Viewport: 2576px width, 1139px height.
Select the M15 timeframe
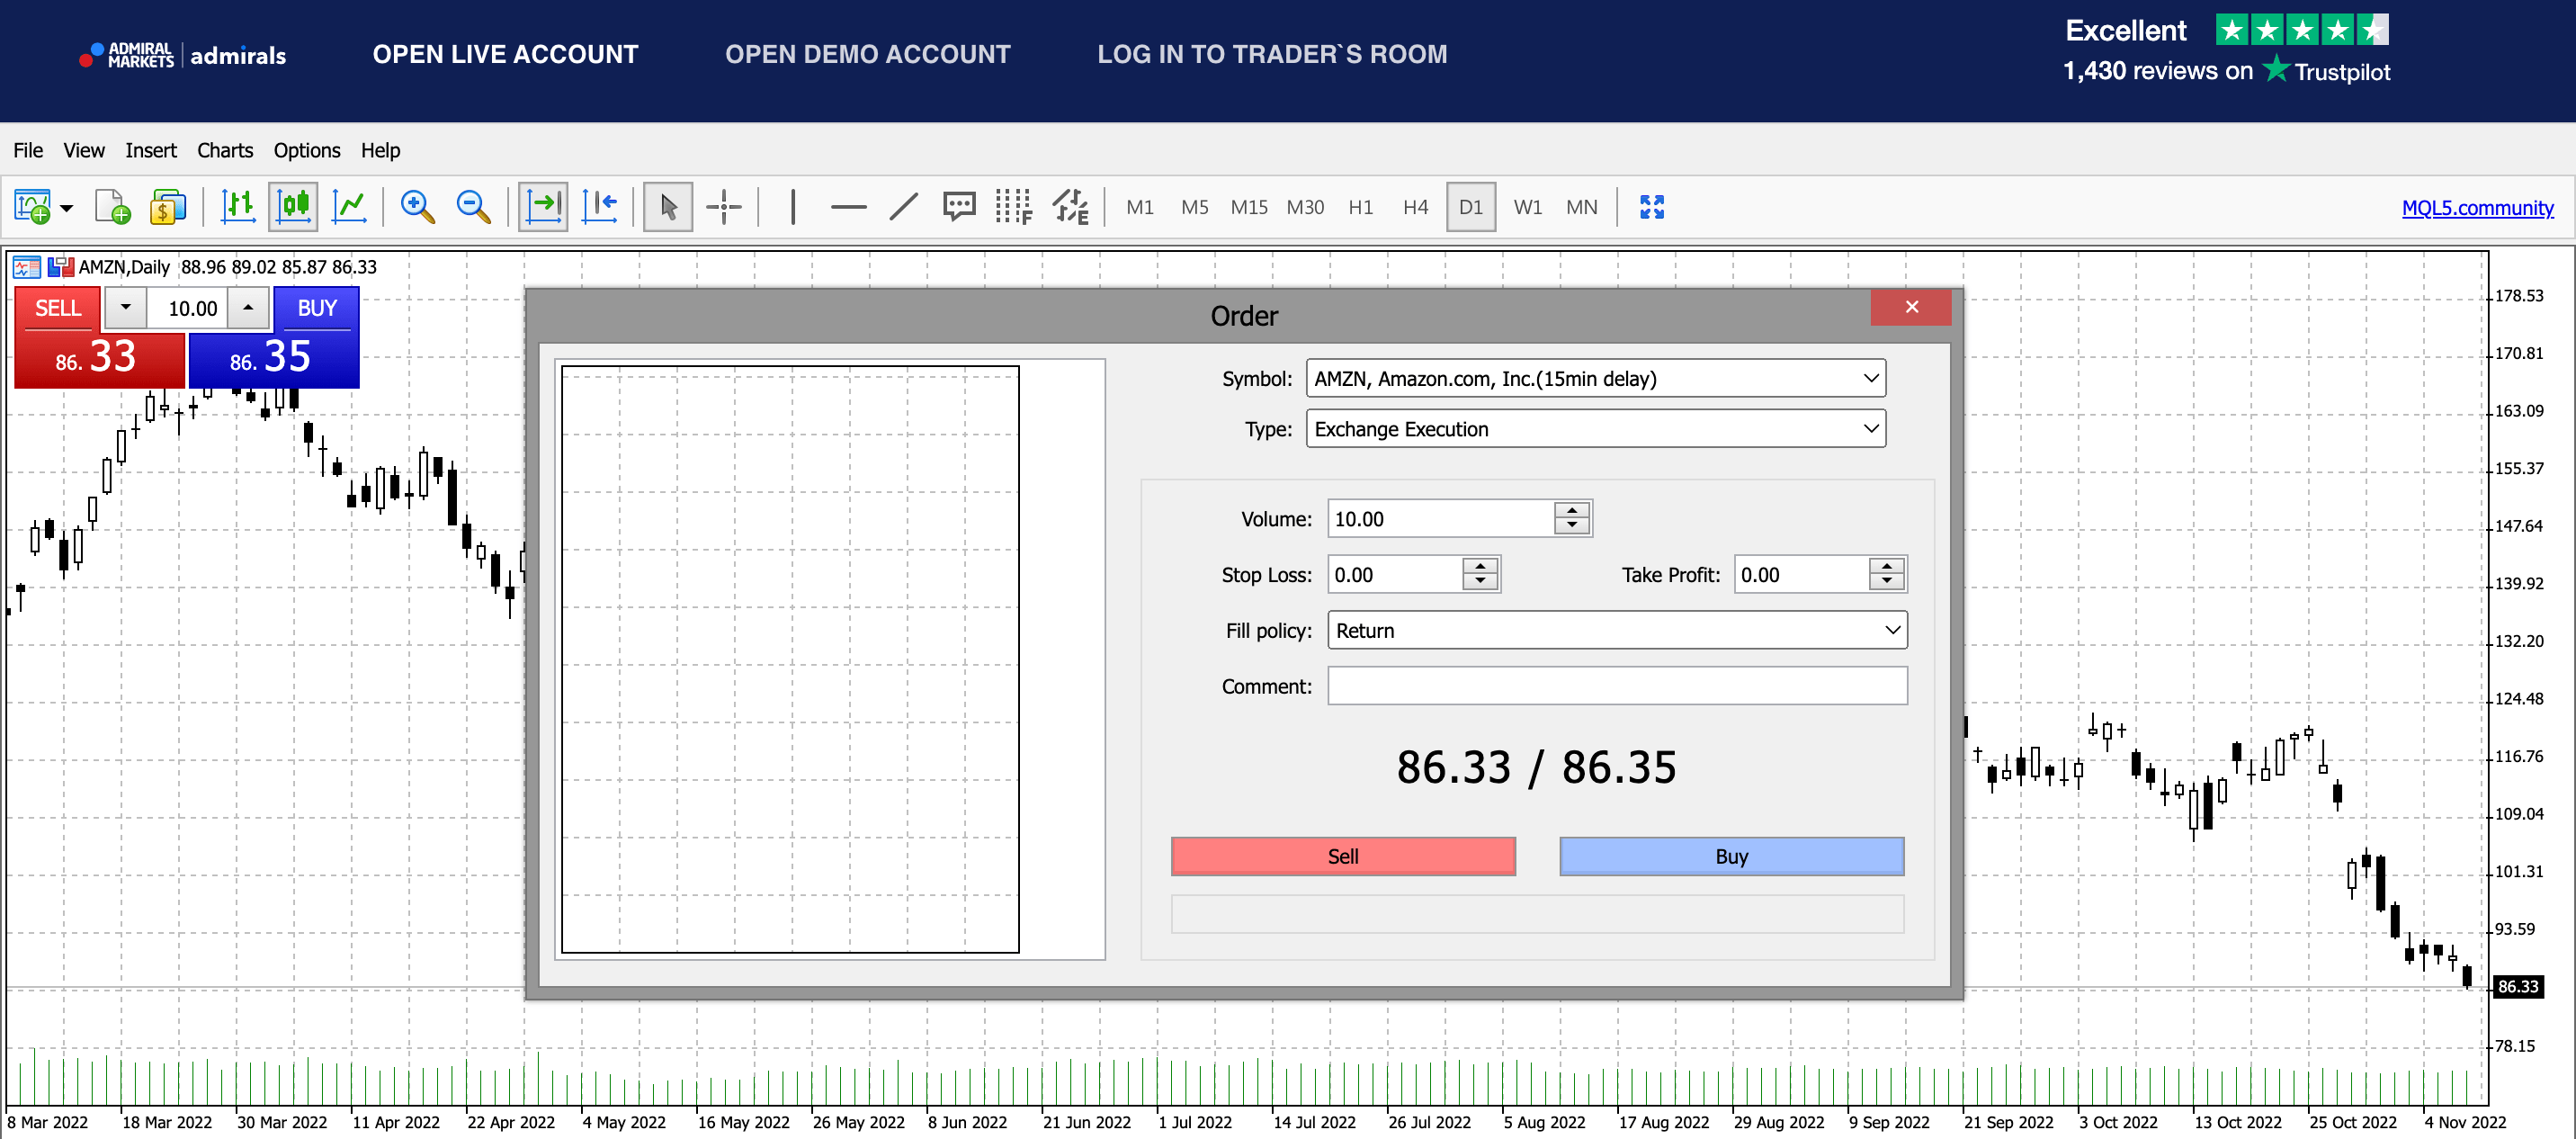pos(1249,207)
